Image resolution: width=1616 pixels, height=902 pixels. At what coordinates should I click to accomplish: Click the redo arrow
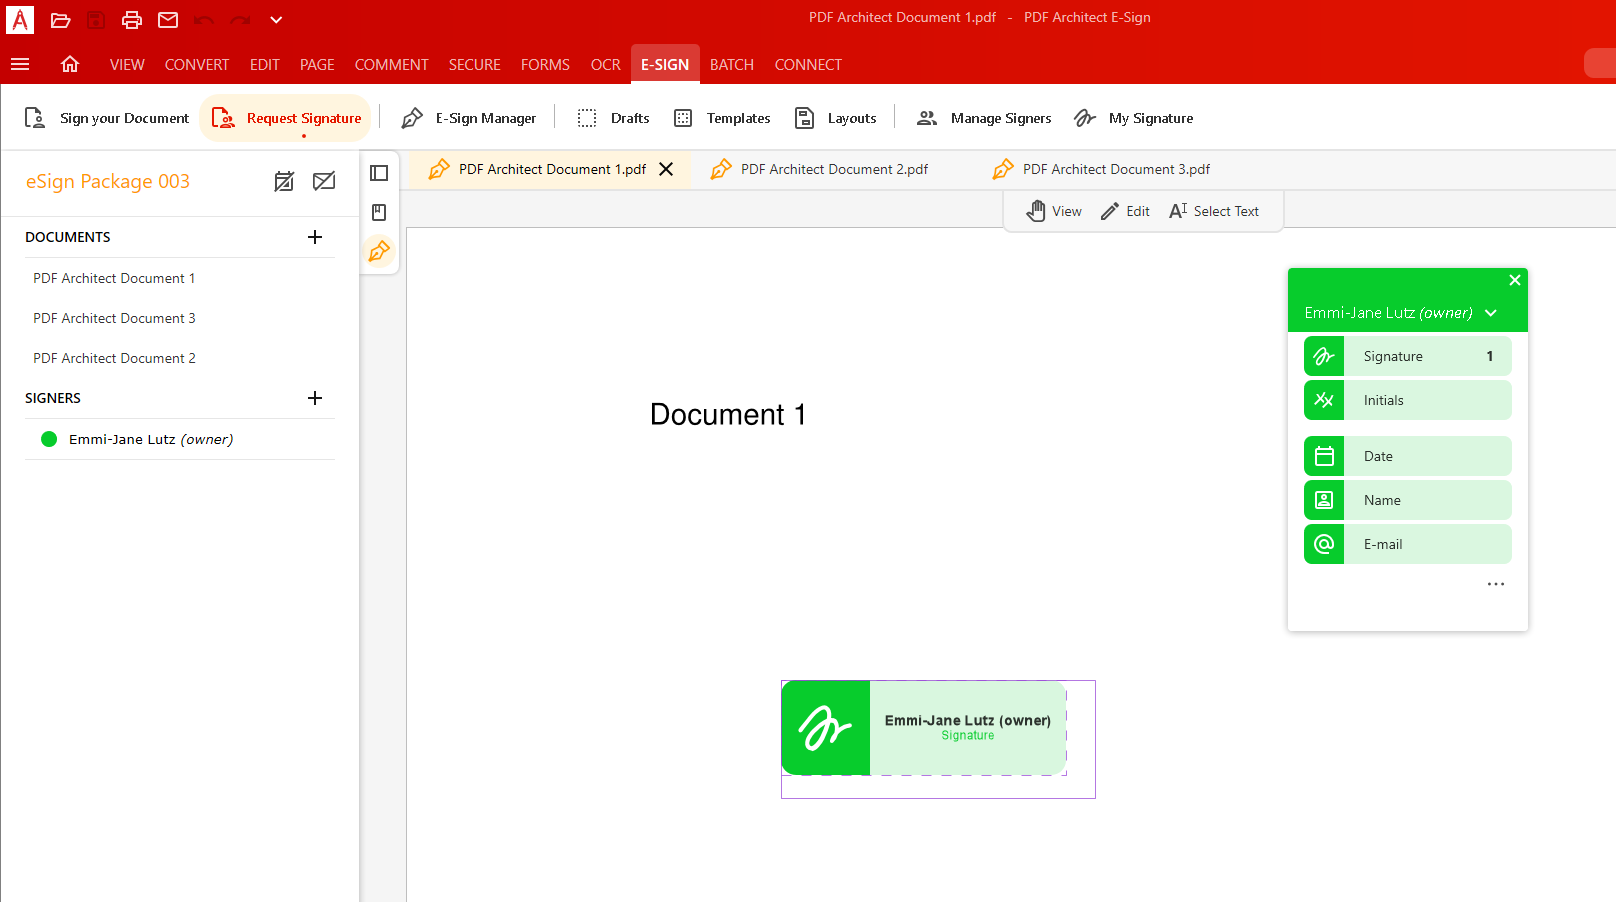coord(240,19)
